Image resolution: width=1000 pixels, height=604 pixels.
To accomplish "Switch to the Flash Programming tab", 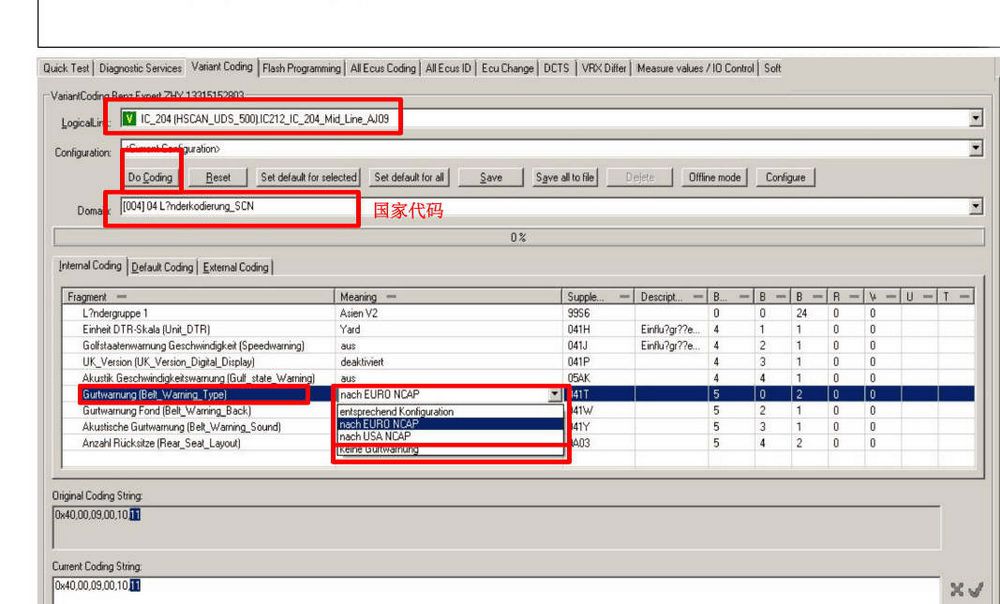I will pyautogui.click(x=301, y=68).
